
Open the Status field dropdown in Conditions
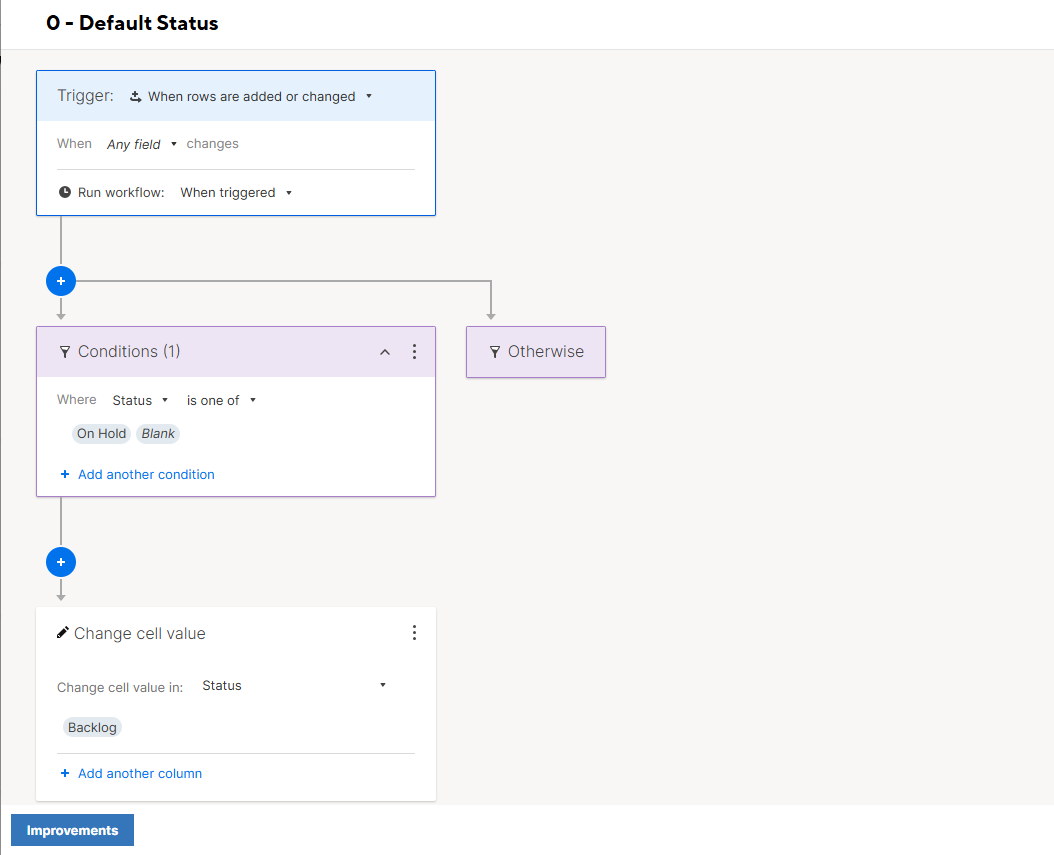tap(140, 400)
